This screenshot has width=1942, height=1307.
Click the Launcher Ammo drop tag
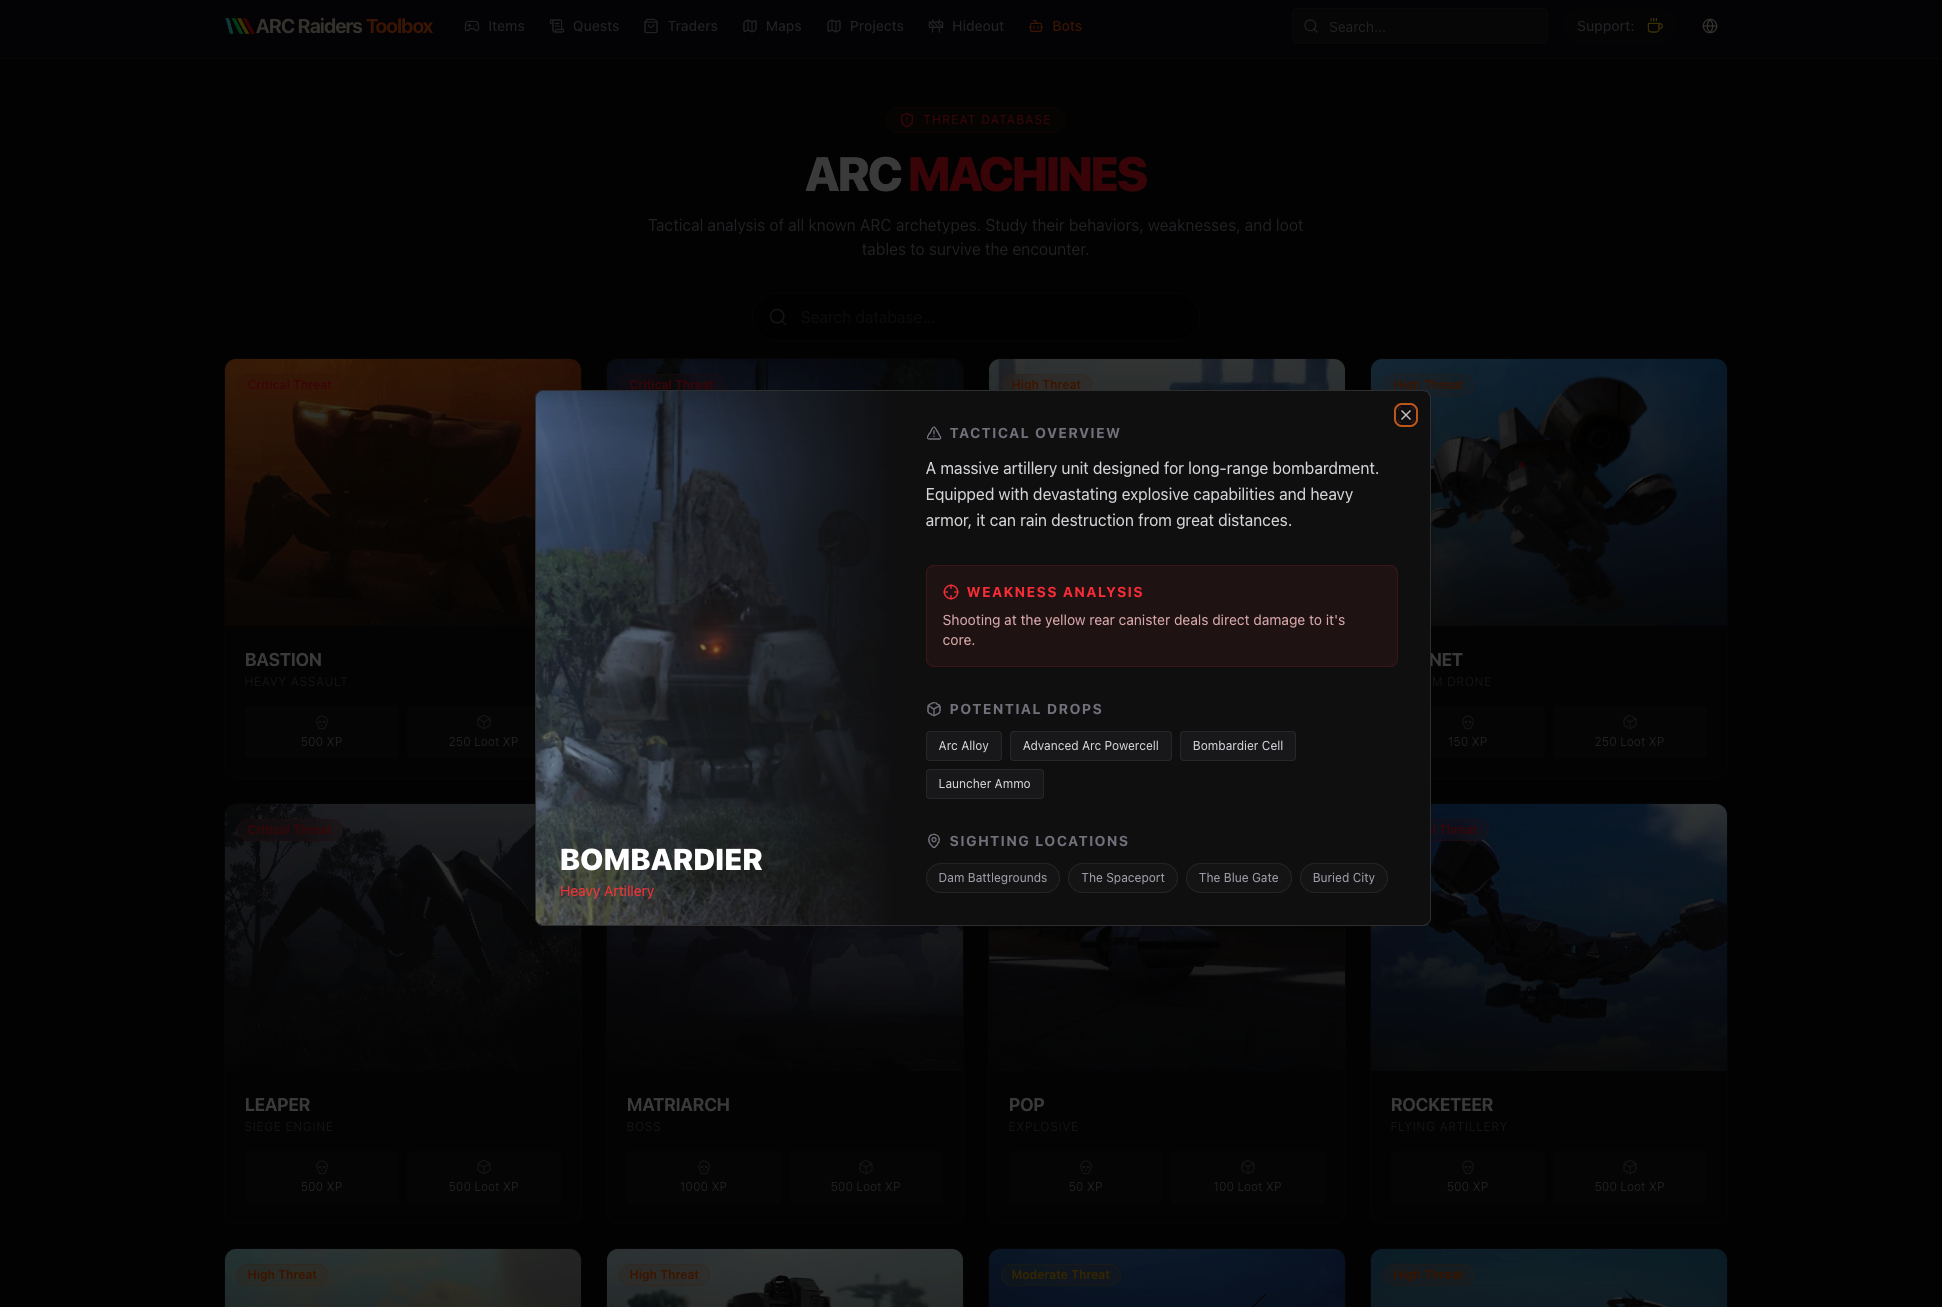[984, 784]
